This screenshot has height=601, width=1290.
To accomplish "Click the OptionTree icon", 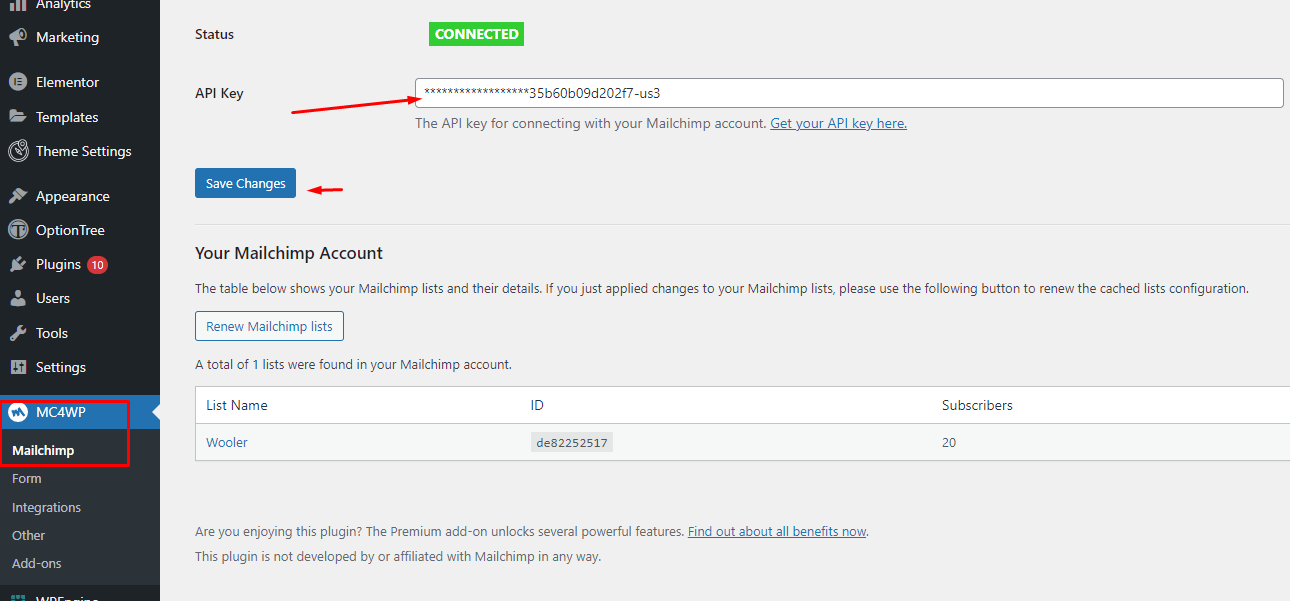I will [18, 230].
